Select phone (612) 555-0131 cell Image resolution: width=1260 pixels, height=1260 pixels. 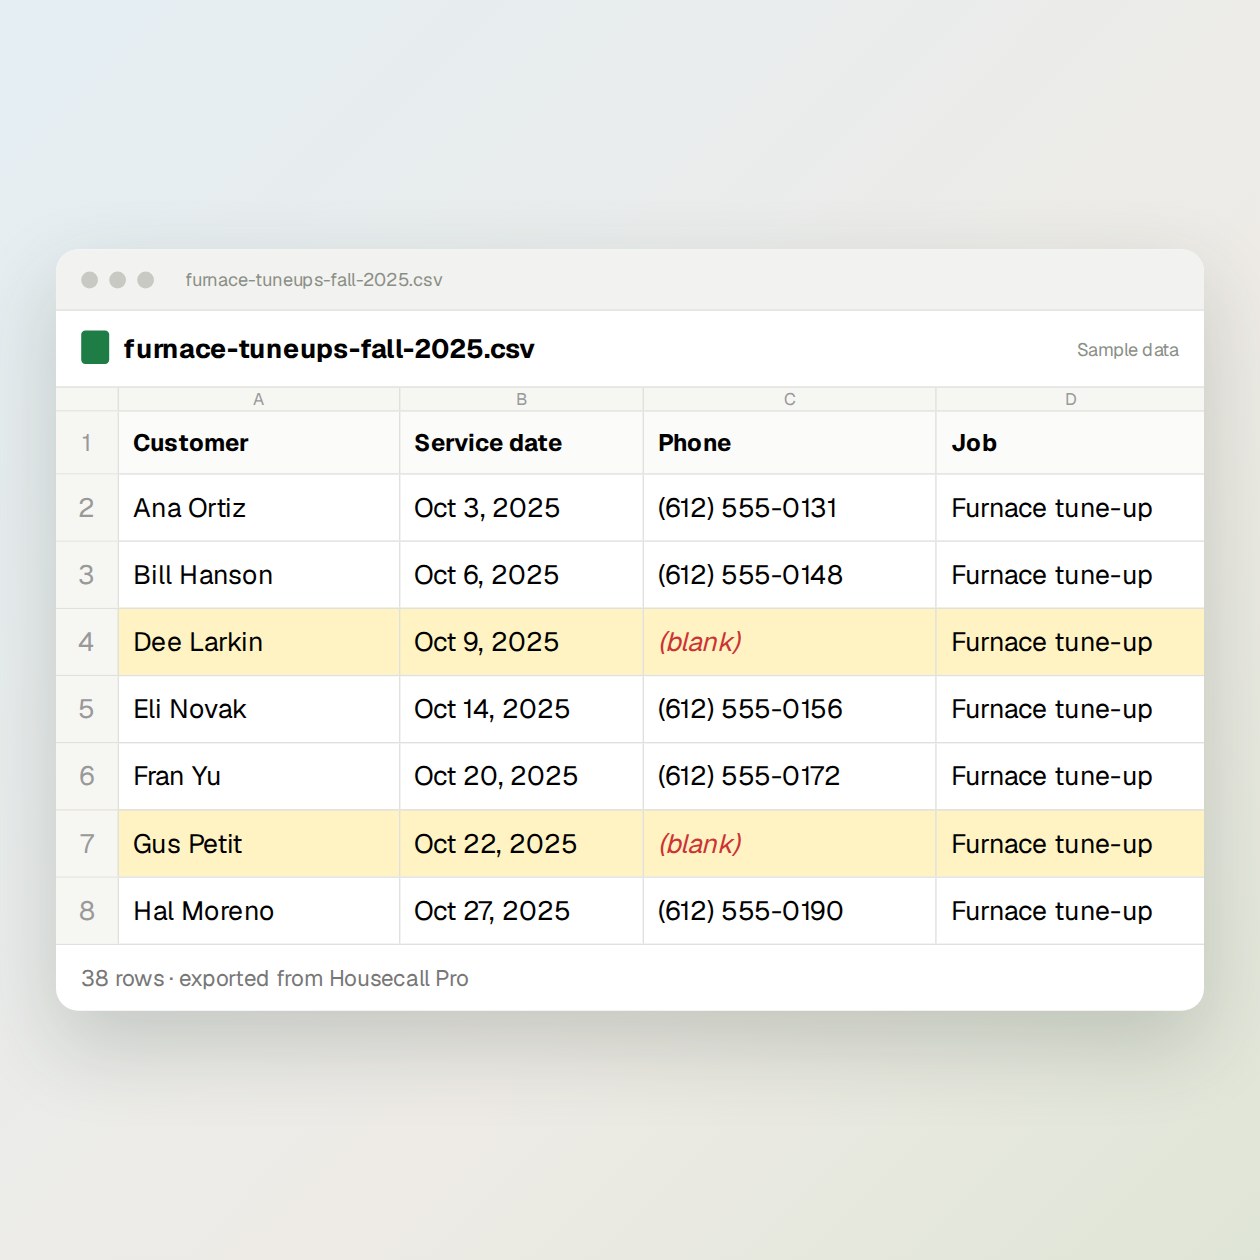789,508
